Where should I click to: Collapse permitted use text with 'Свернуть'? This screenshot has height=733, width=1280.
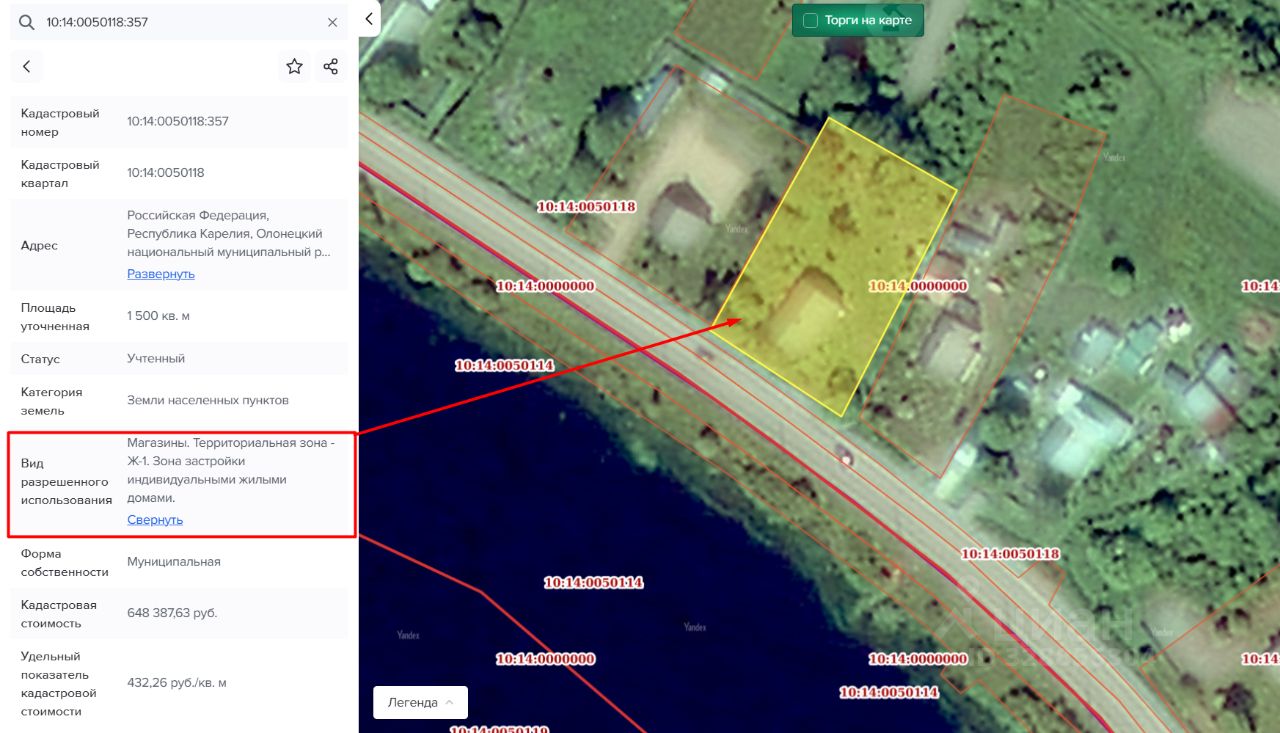tap(155, 519)
